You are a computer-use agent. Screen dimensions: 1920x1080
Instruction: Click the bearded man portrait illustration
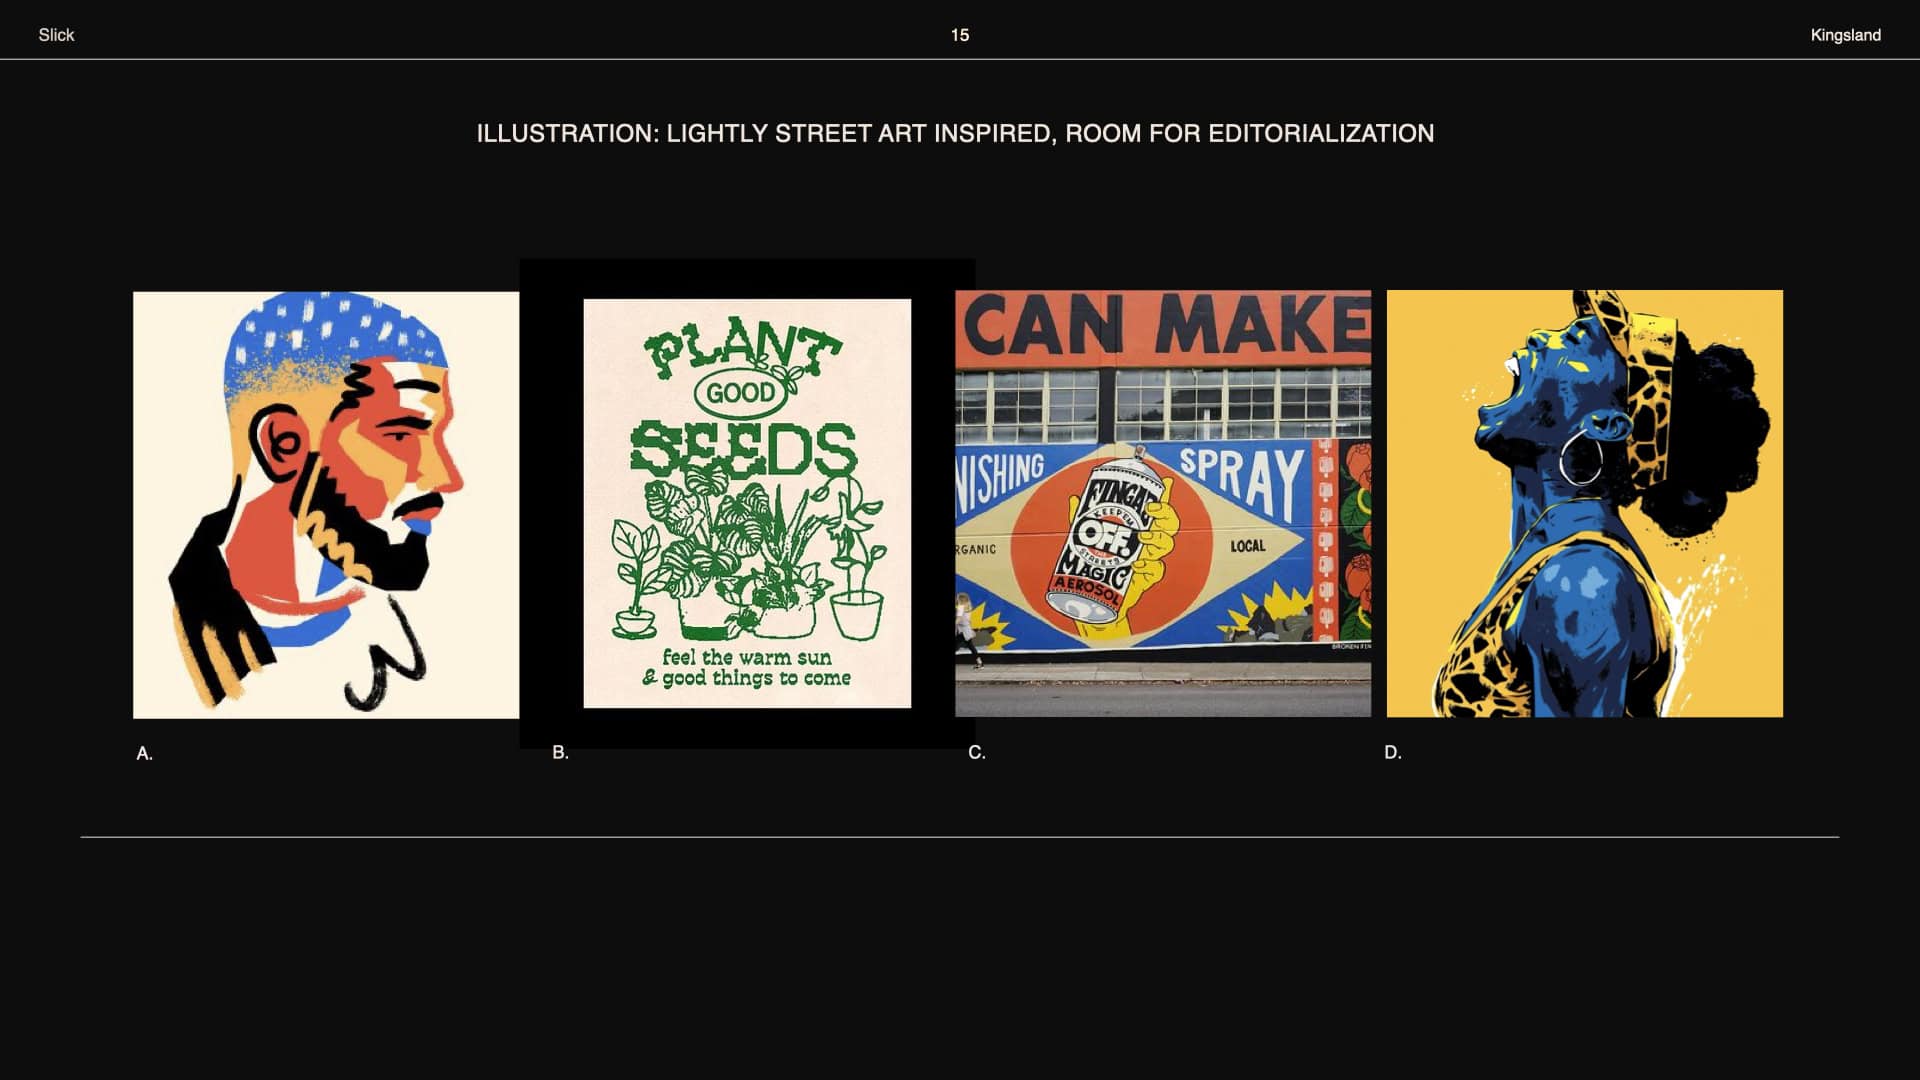pos(326,505)
